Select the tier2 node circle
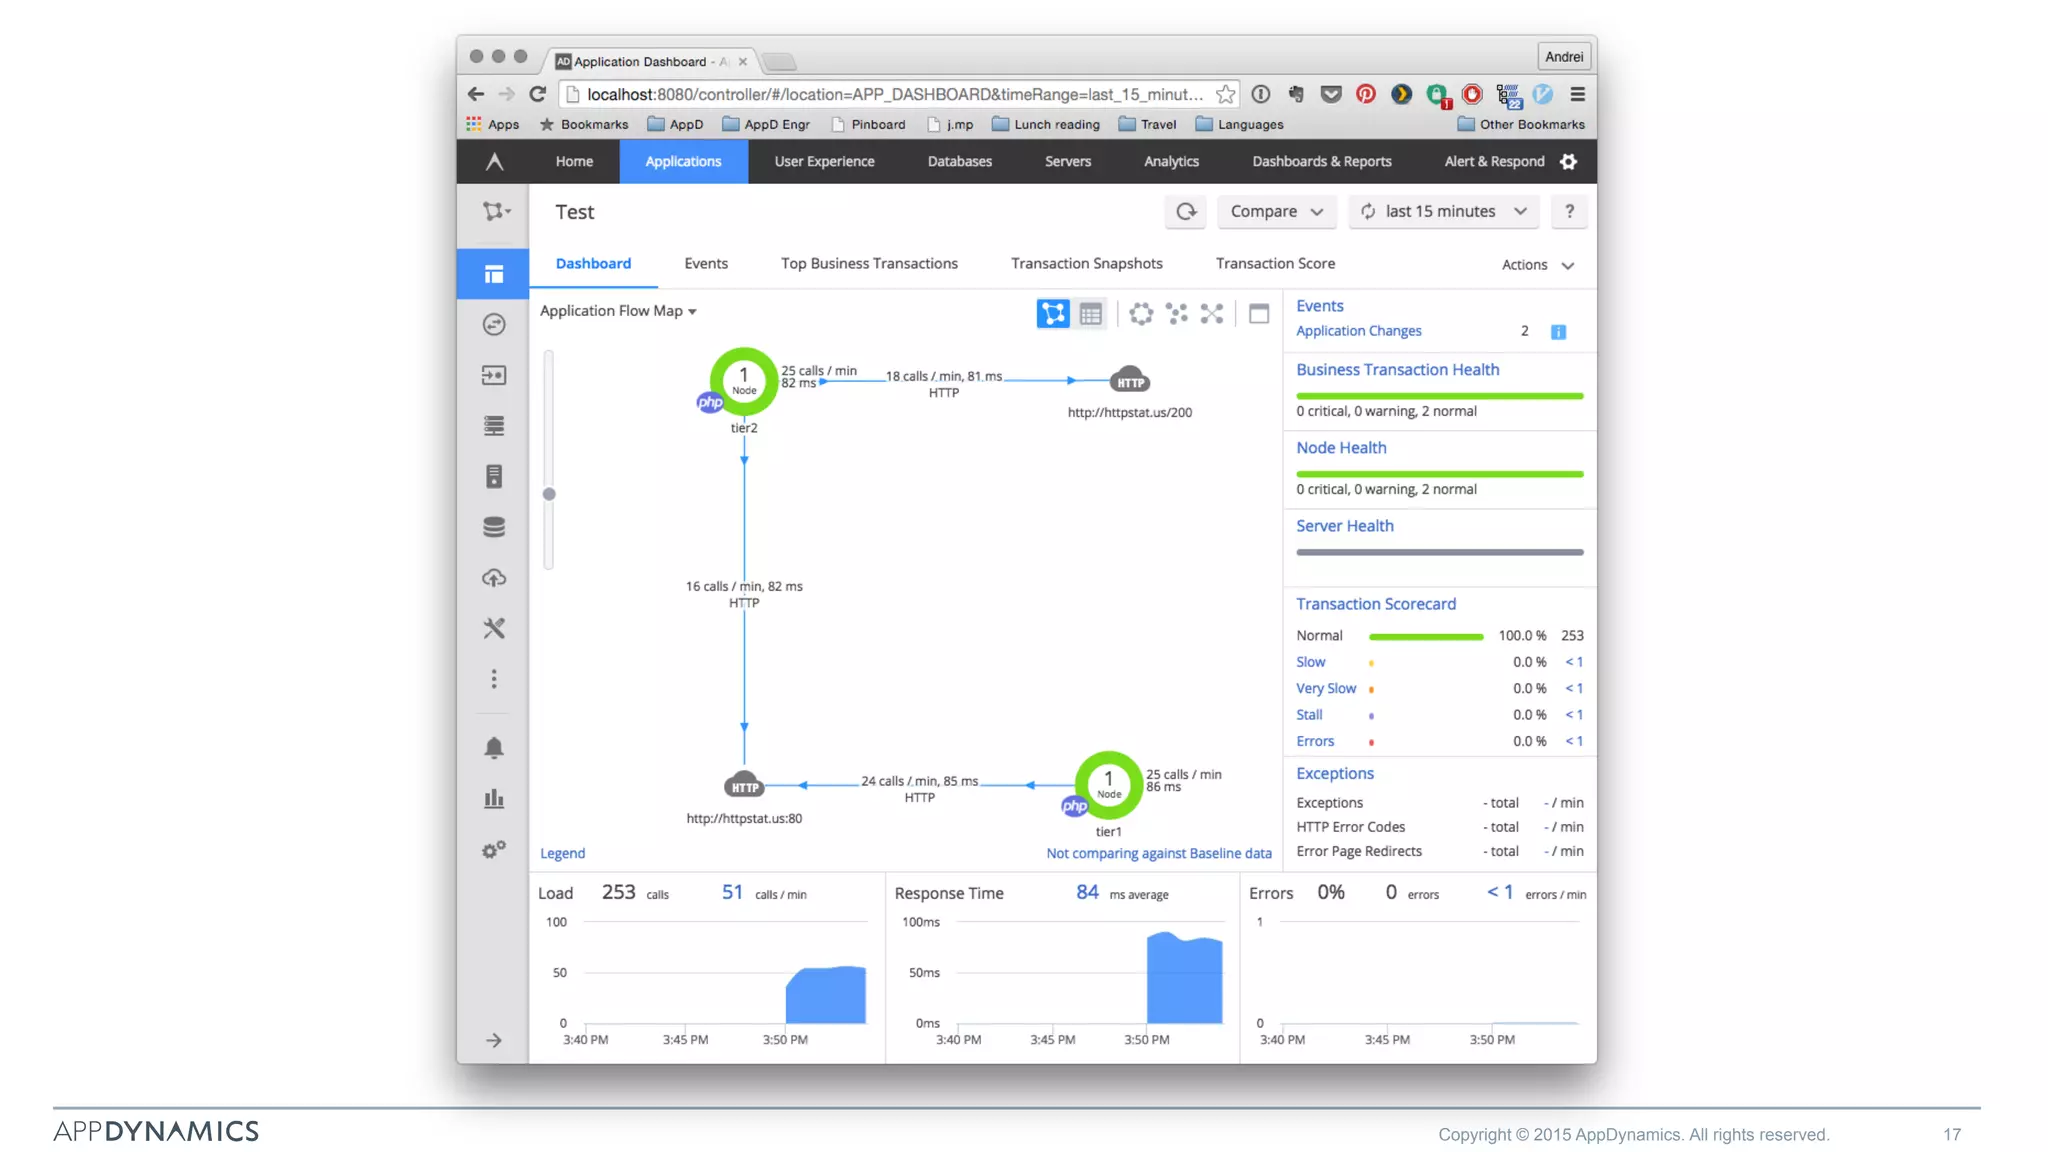The width and height of the screenshot is (2048, 1152). click(x=743, y=381)
